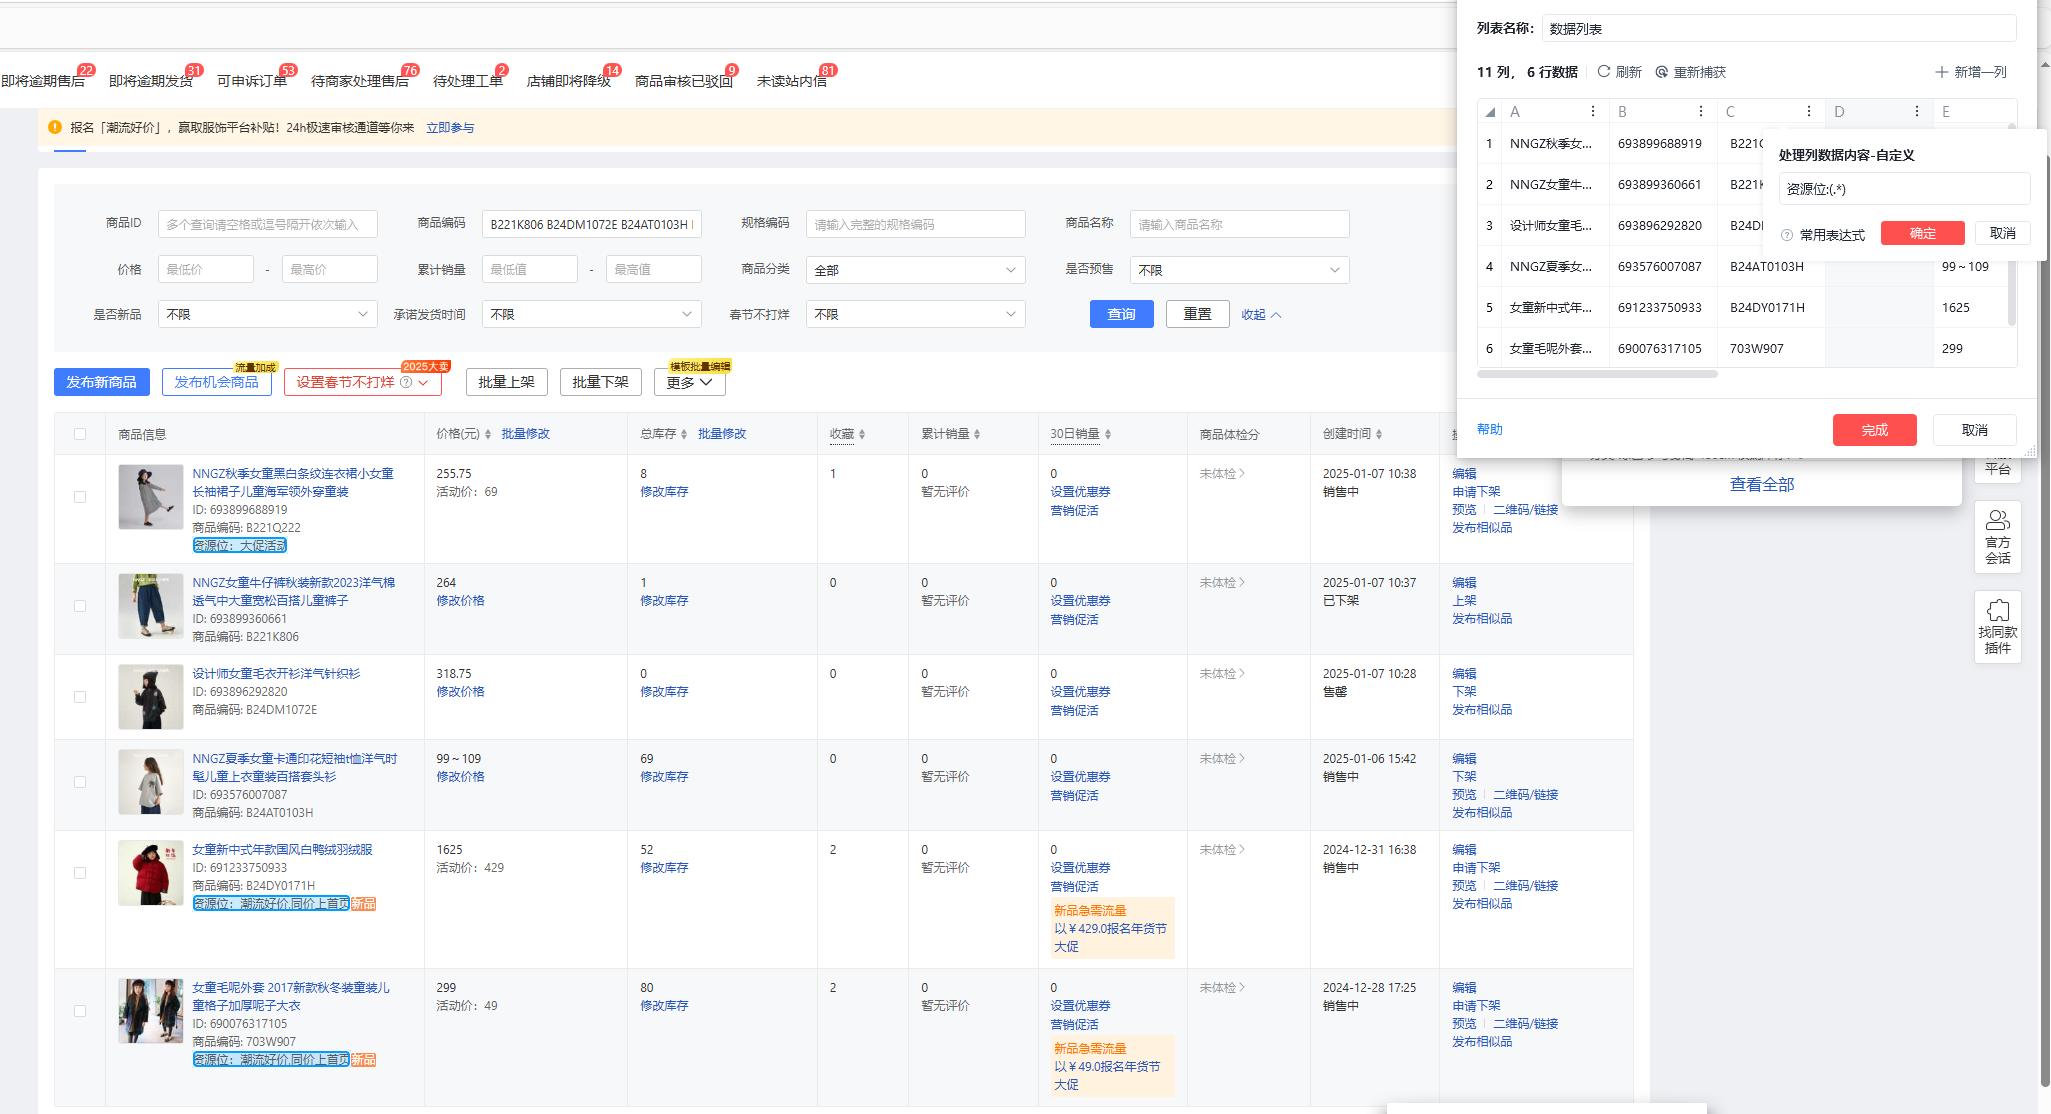The width and height of the screenshot is (2051, 1114).
Task: Click the 资源位 expression input field
Action: (1903, 189)
